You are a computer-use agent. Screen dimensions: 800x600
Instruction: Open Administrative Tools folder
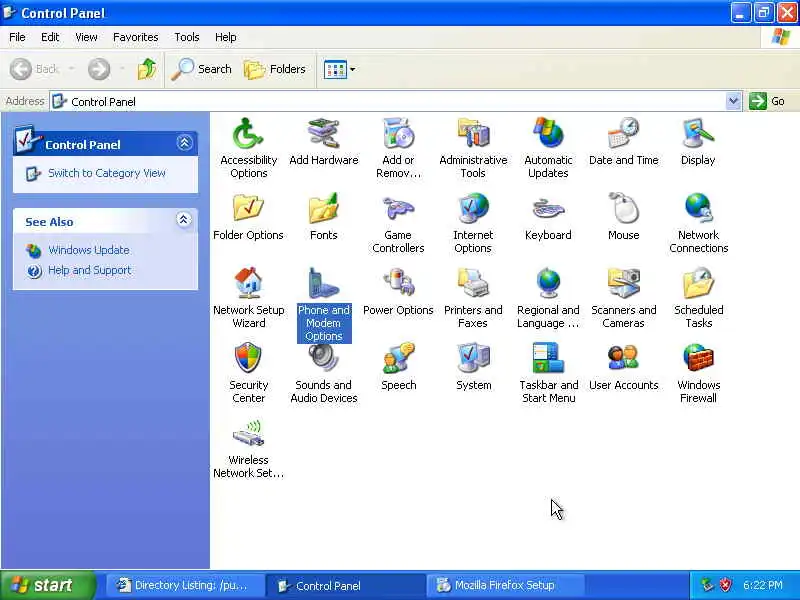click(x=473, y=148)
